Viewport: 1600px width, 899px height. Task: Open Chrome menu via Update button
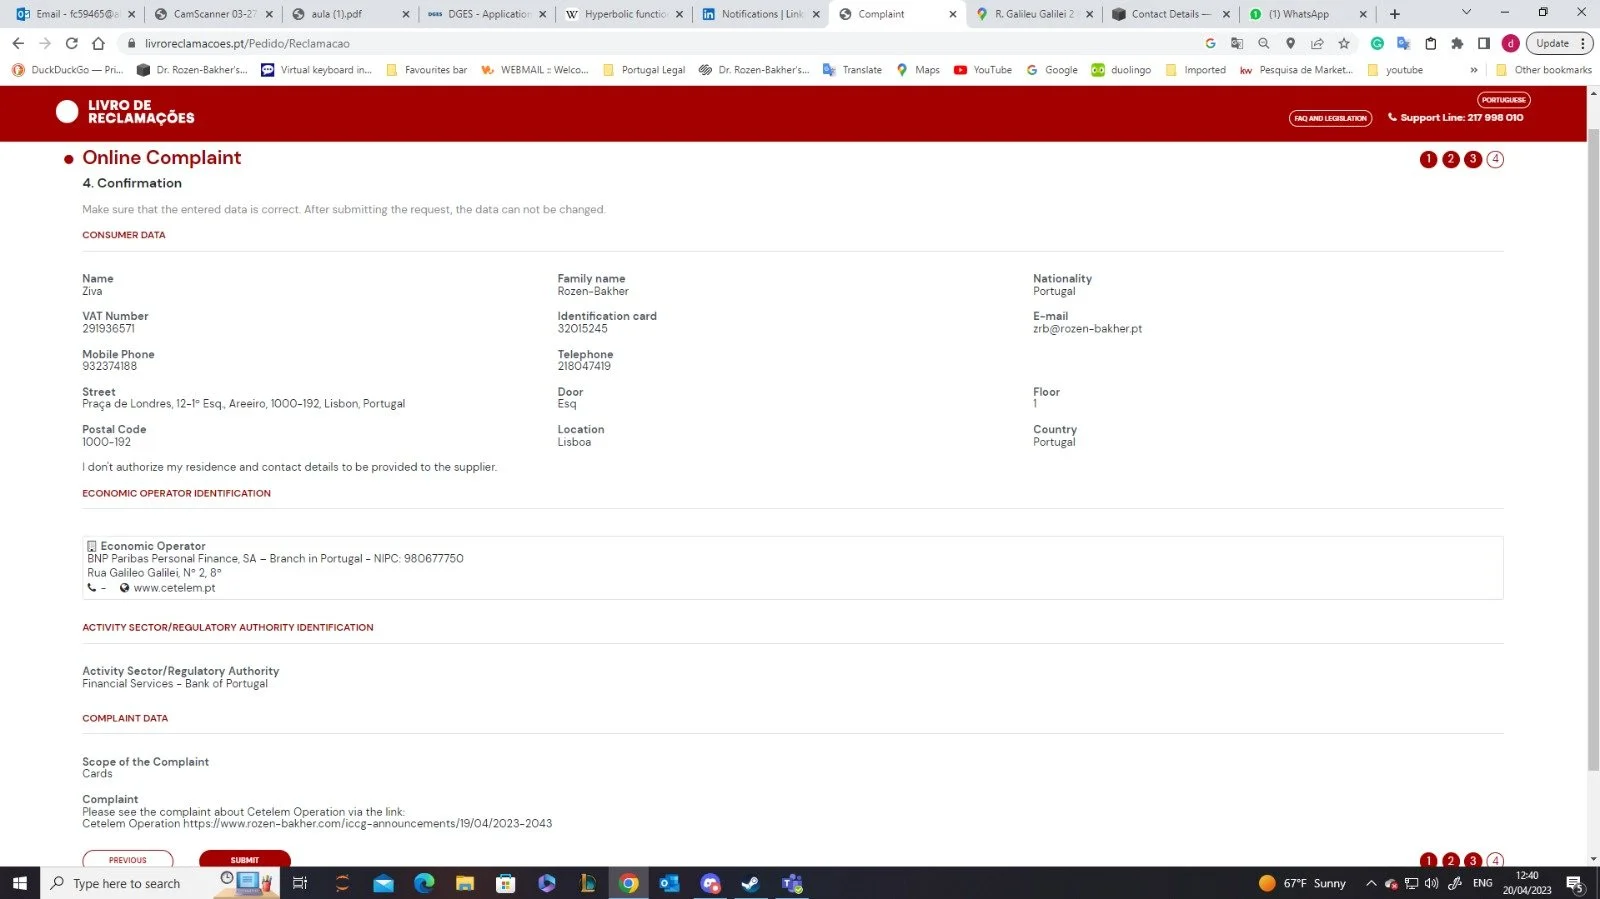coord(1558,43)
